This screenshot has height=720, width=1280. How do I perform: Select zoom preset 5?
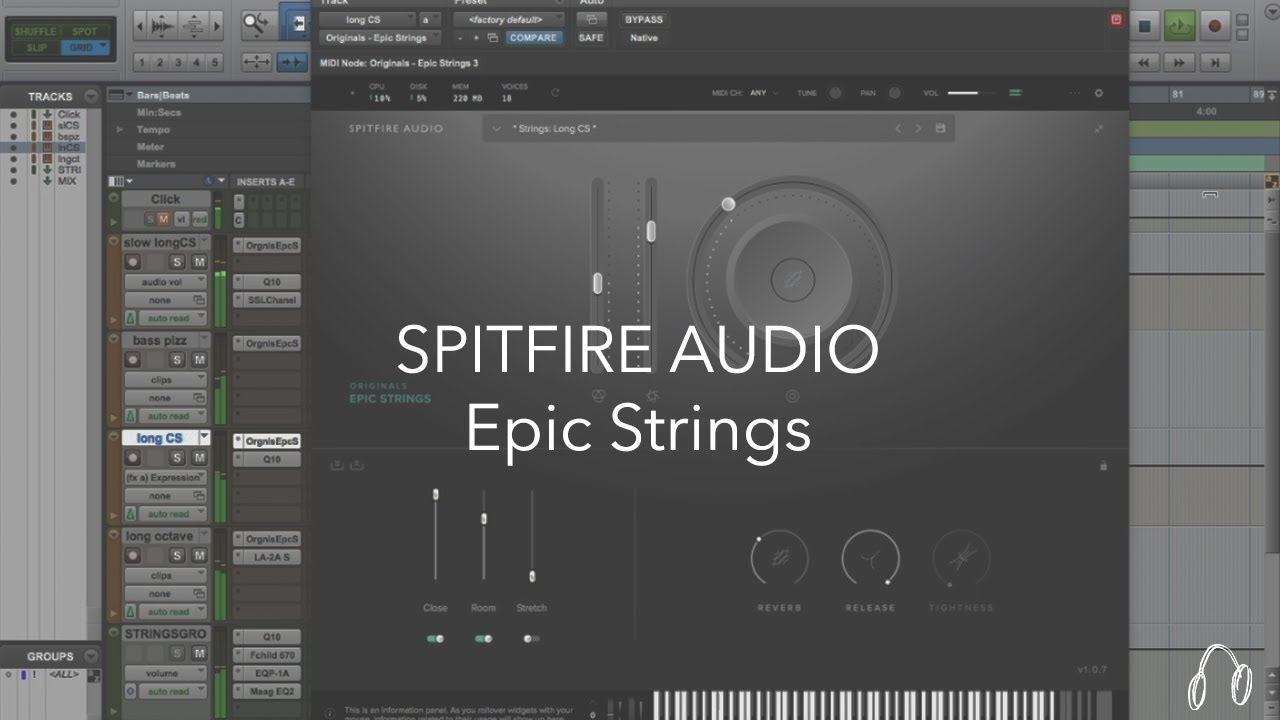[214, 62]
